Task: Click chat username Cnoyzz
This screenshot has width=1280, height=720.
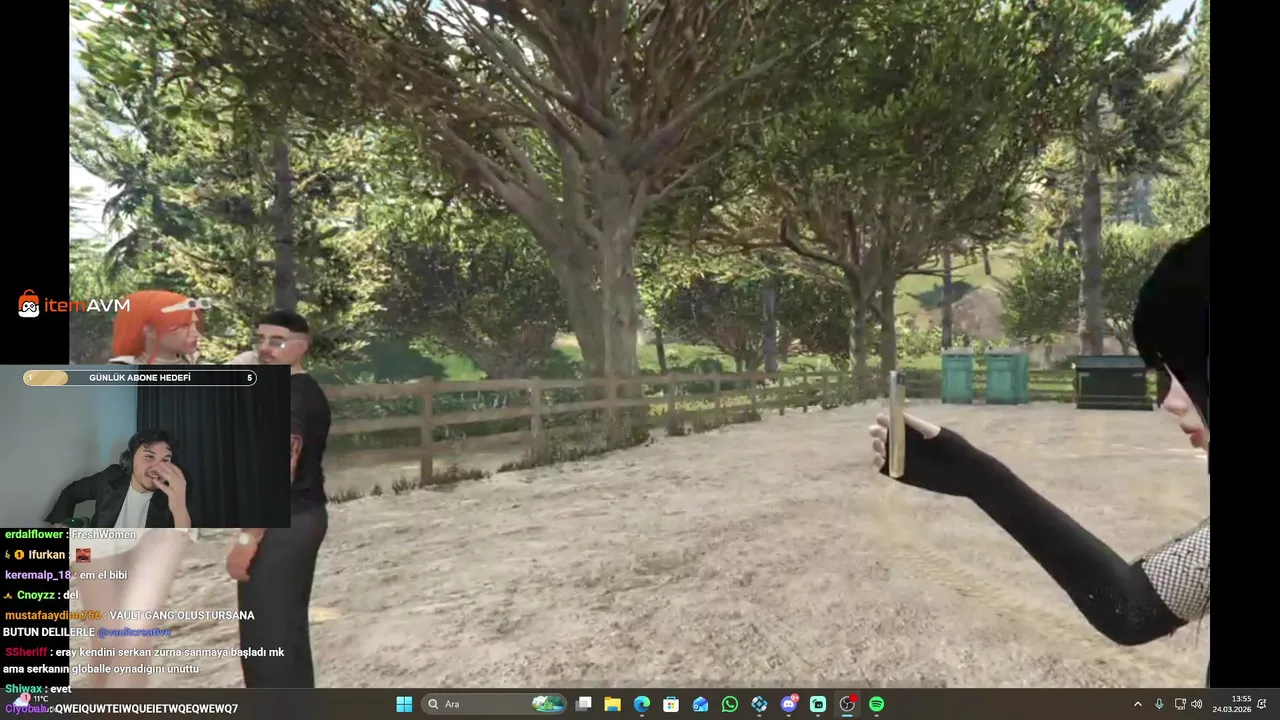Action: point(35,595)
